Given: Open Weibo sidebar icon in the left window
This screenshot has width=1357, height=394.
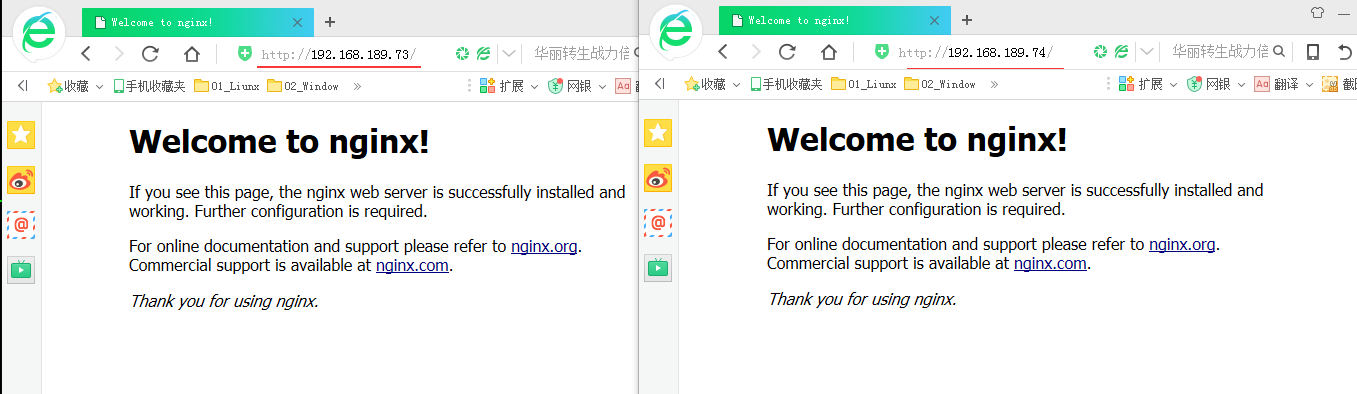Looking at the screenshot, I should 21,180.
